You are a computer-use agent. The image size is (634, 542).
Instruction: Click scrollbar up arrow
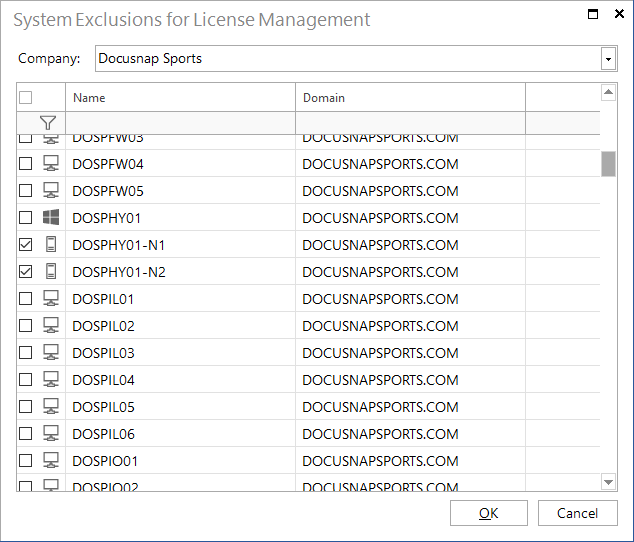(609, 92)
